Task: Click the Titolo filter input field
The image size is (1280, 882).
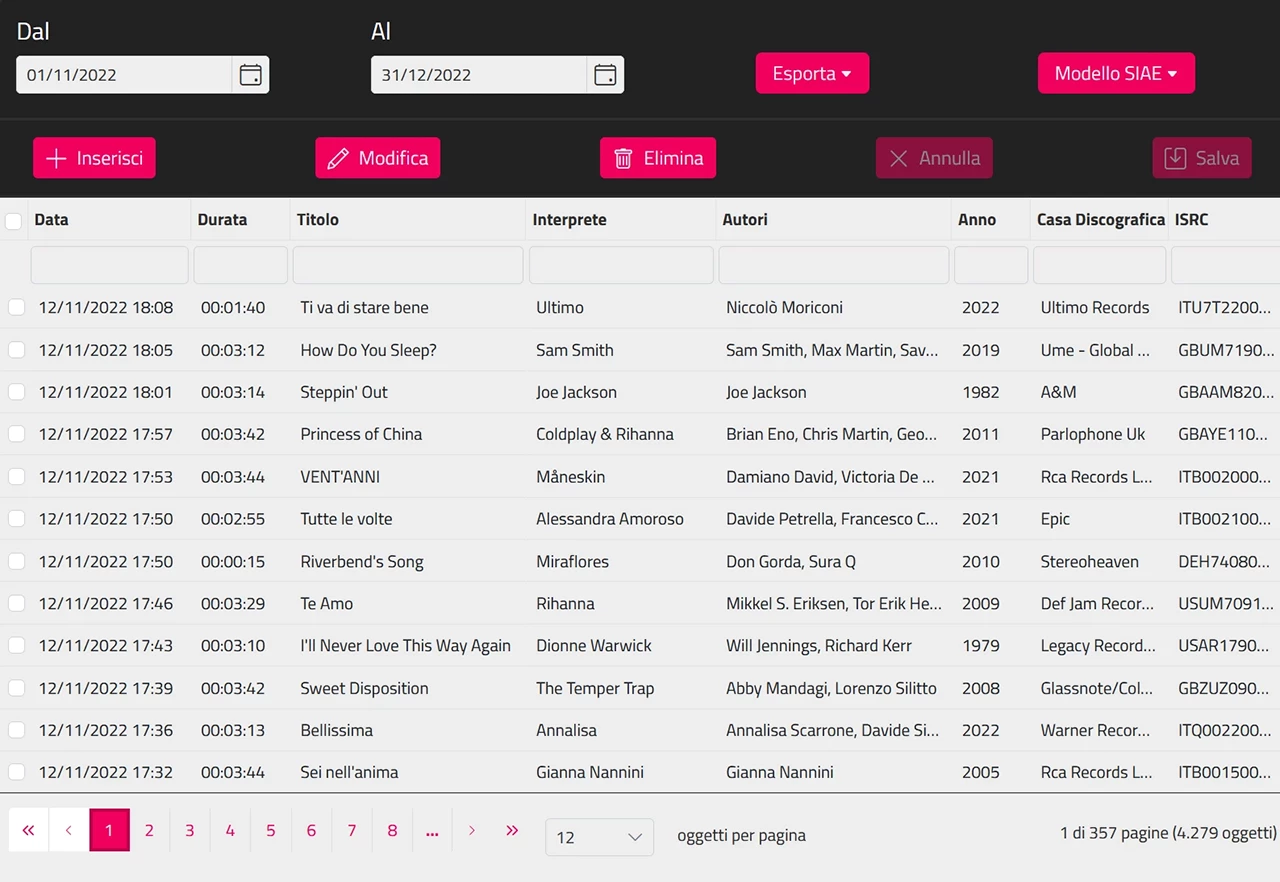Action: tap(408, 265)
